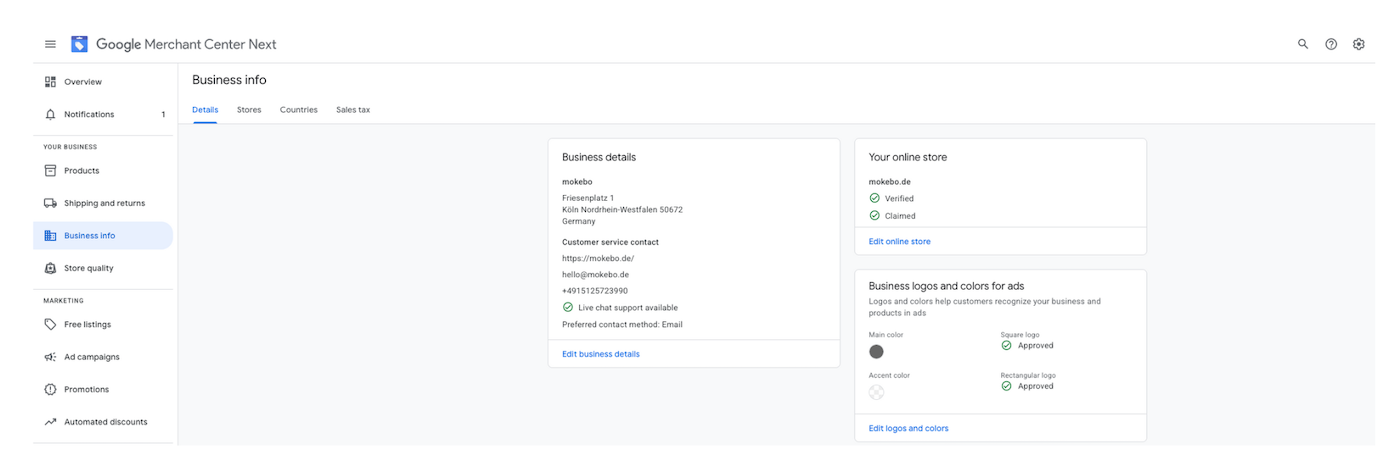The image size is (1400, 466).
Task: Click the Store quality badge icon
Action: click(x=50, y=268)
